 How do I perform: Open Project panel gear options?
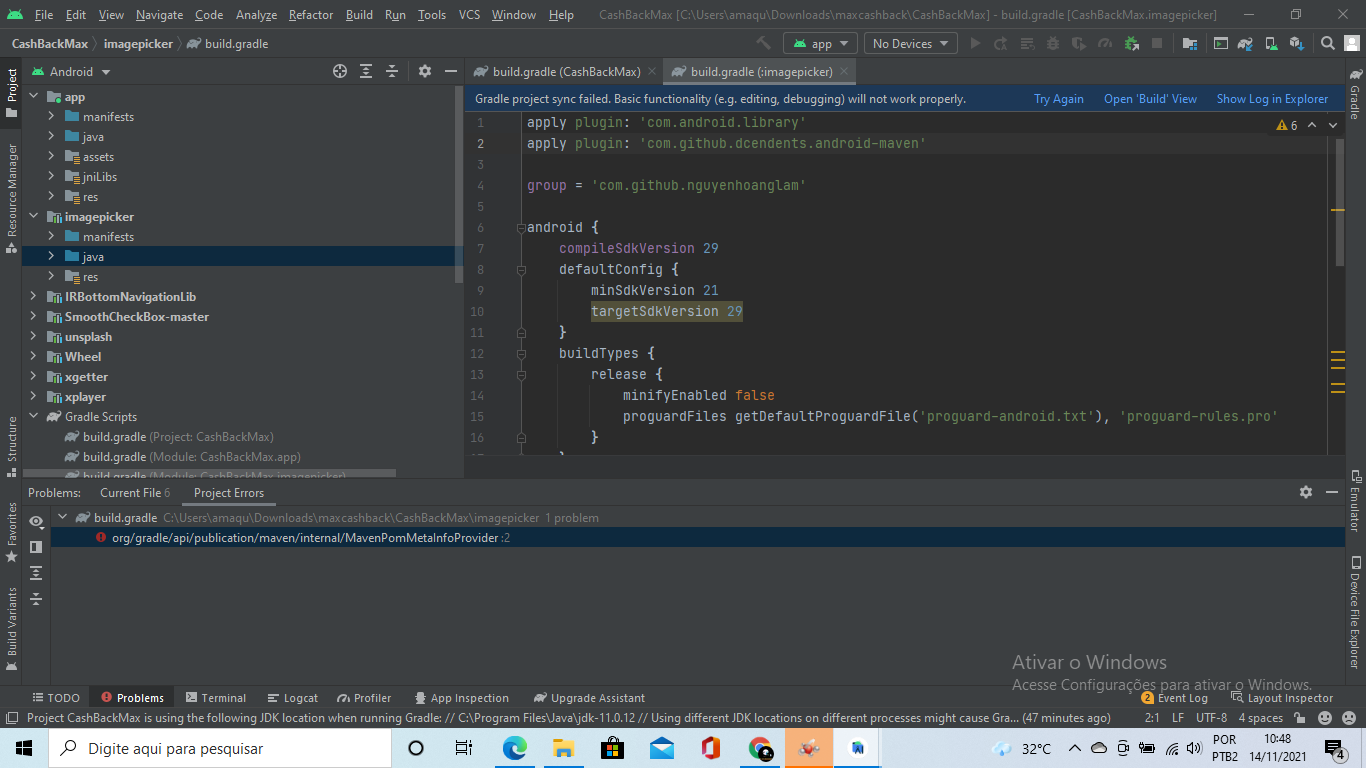(x=424, y=71)
